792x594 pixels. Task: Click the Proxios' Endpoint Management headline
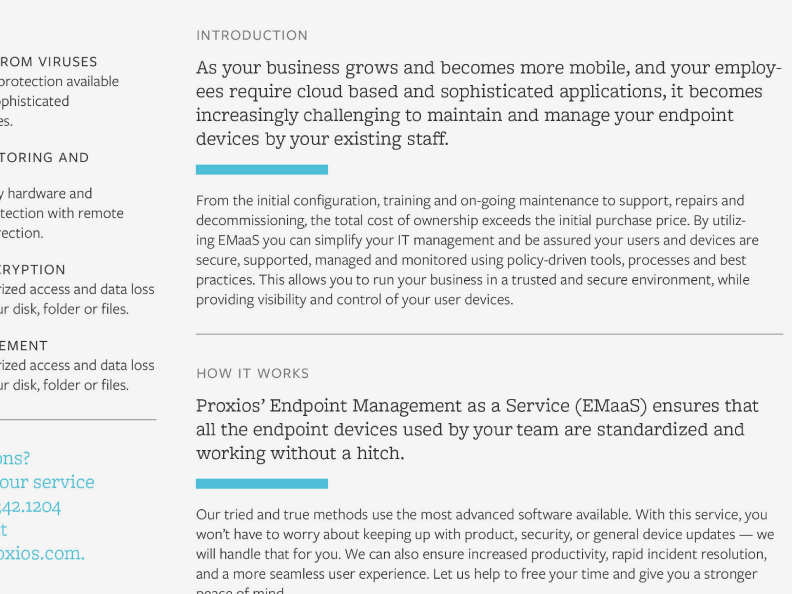[477, 429]
